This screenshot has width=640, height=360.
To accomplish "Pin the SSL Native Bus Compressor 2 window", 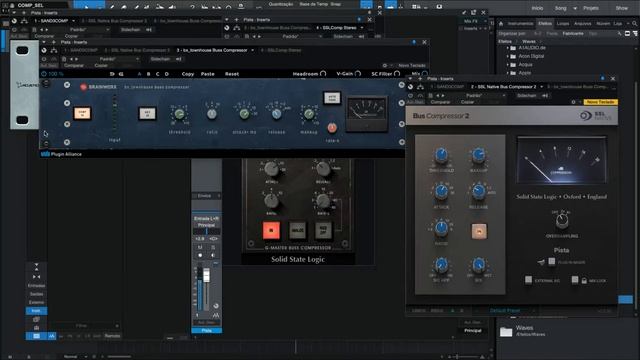I will pyautogui.click(x=602, y=78).
